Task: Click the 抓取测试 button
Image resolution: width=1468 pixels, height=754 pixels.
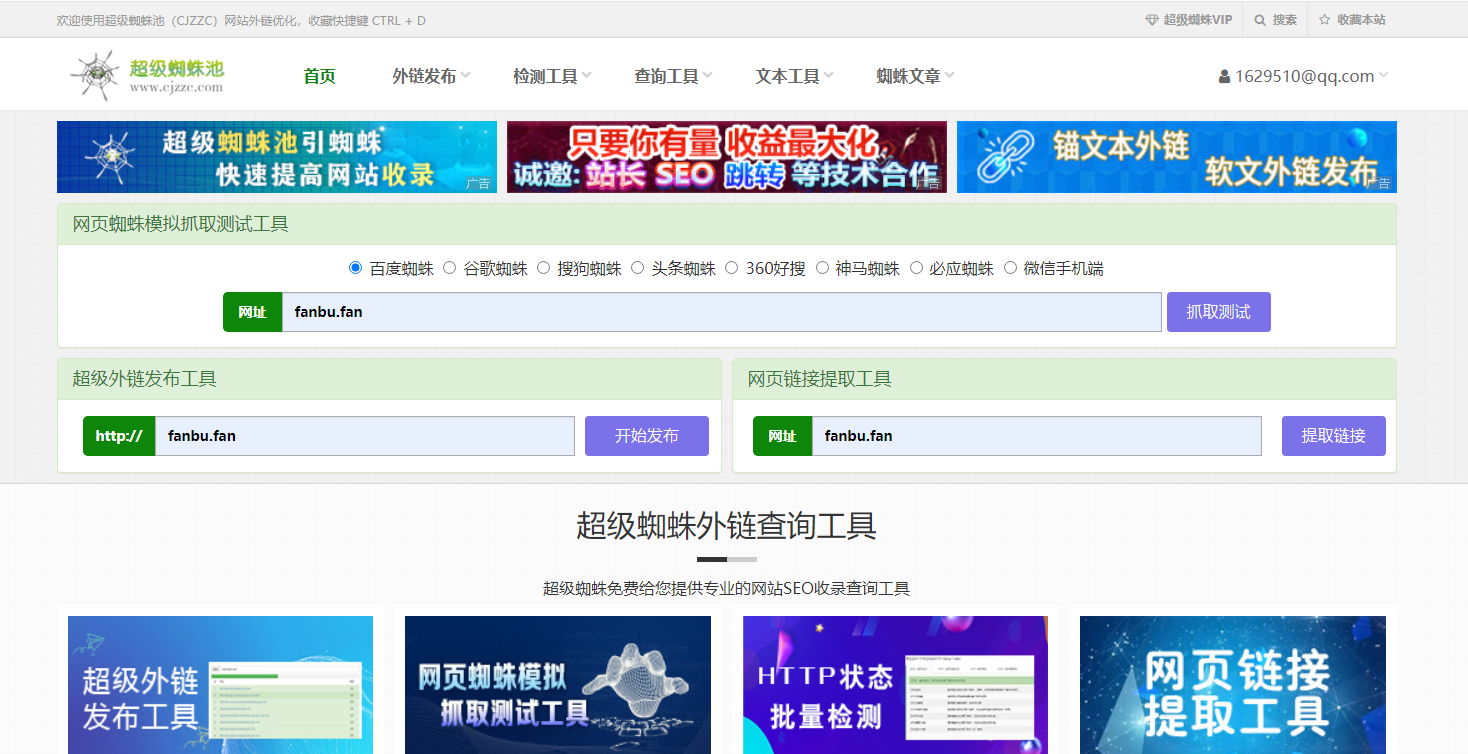Action: [1218, 311]
